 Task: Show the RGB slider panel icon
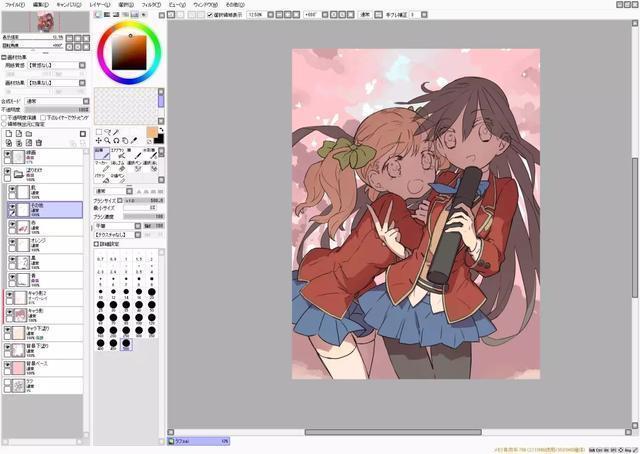click(107, 15)
